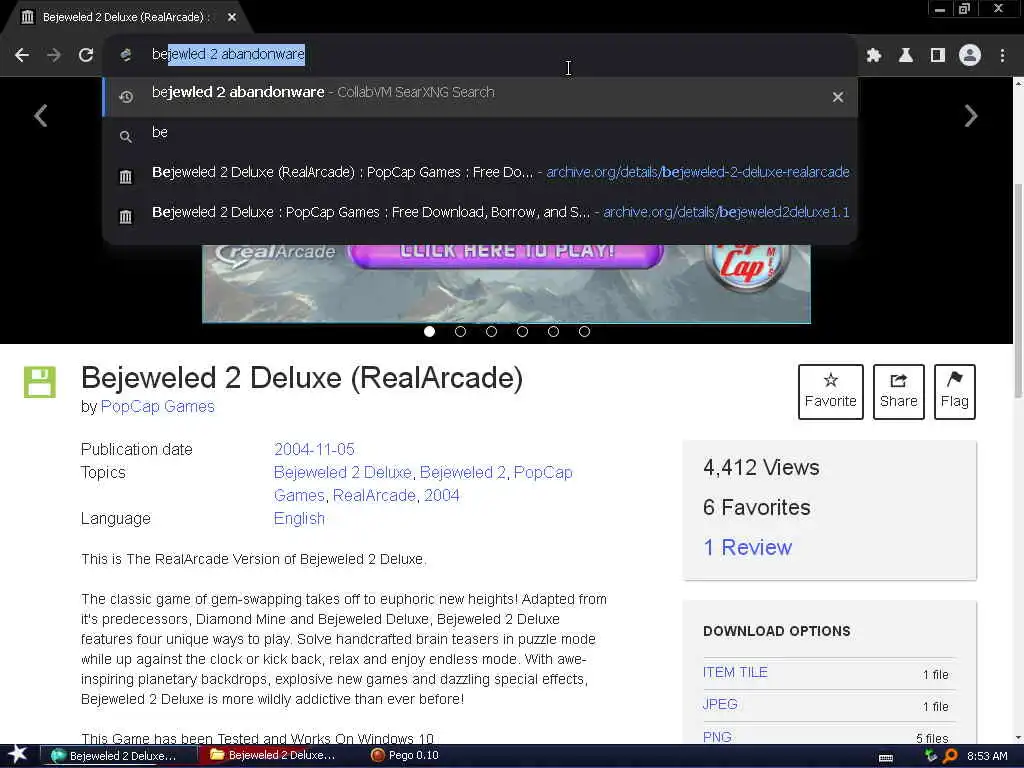Open the 'Bejeweled 2 Deluxe' topic link
The height and width of the screenshot is (768, 1024).
[x=342, y=473]
